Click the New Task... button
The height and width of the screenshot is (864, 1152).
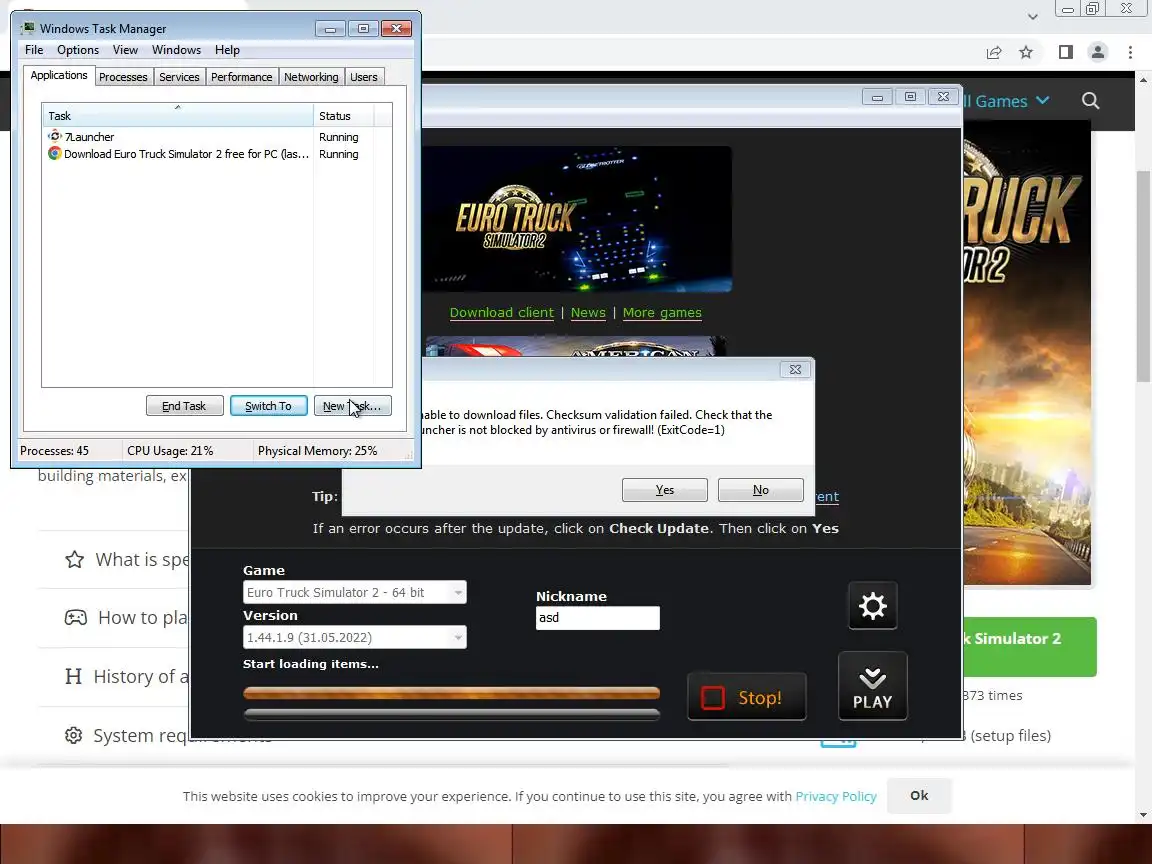pos(353,406)
